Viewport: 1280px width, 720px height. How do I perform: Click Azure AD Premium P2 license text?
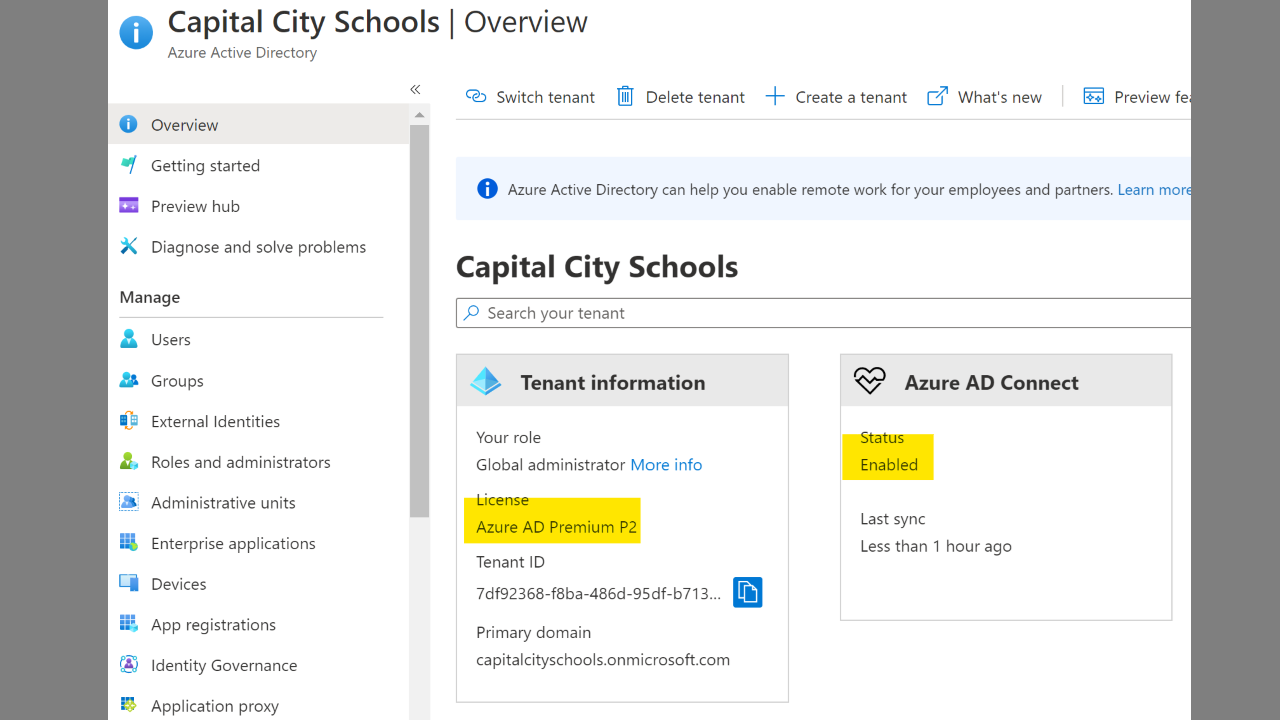coord(556,527)
